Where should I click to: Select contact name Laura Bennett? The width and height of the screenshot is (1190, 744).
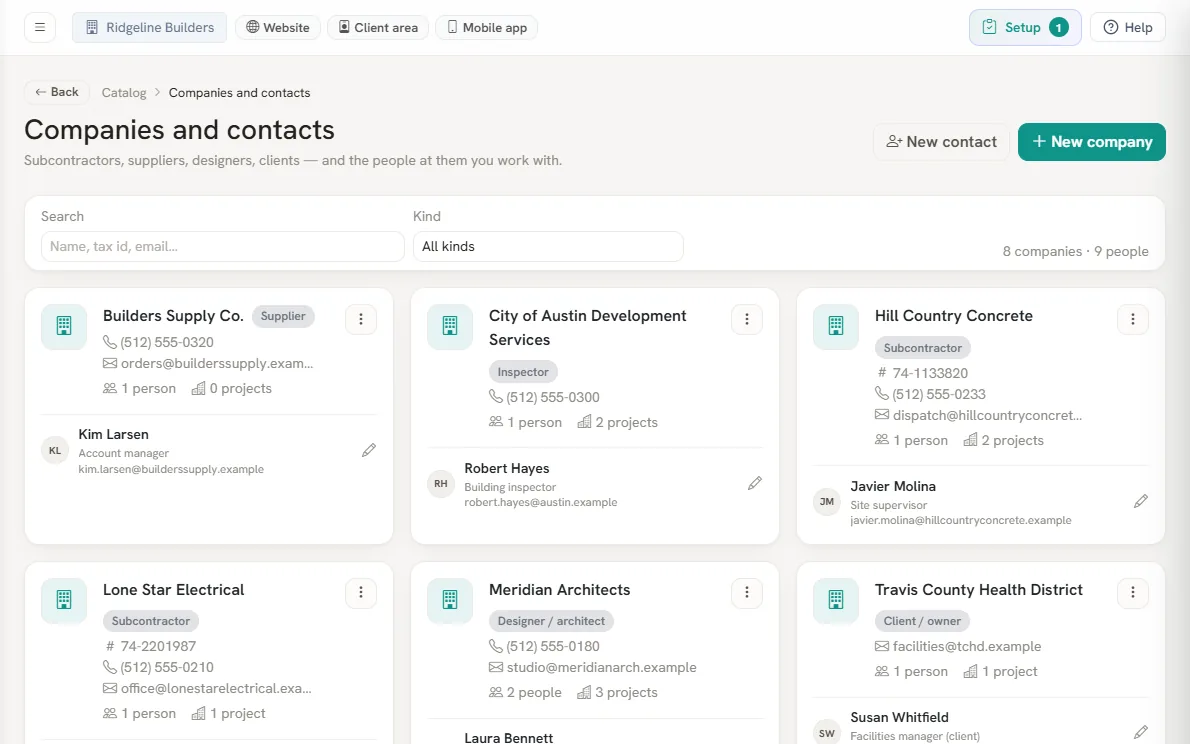click(508, 737)
